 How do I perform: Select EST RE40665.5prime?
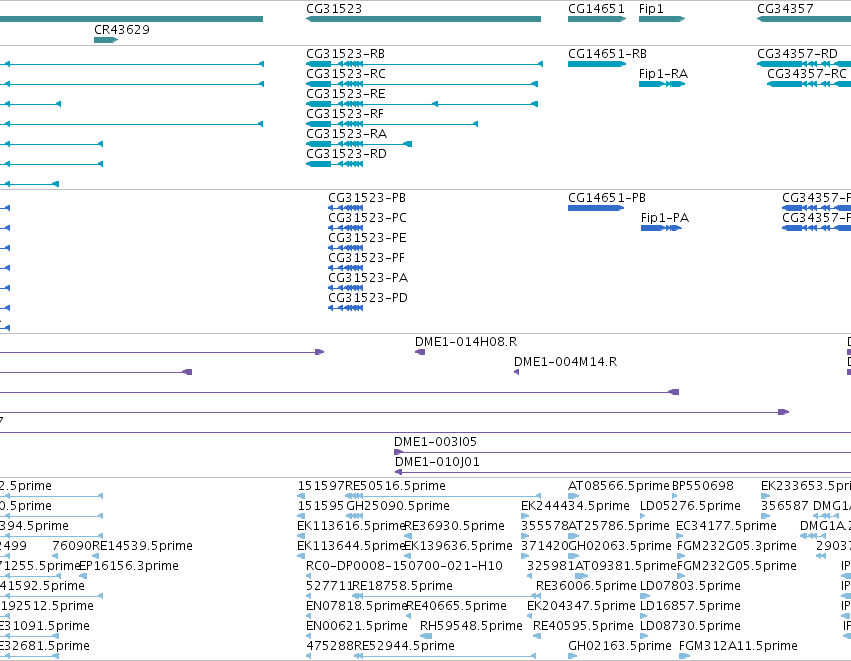(408, 616)
